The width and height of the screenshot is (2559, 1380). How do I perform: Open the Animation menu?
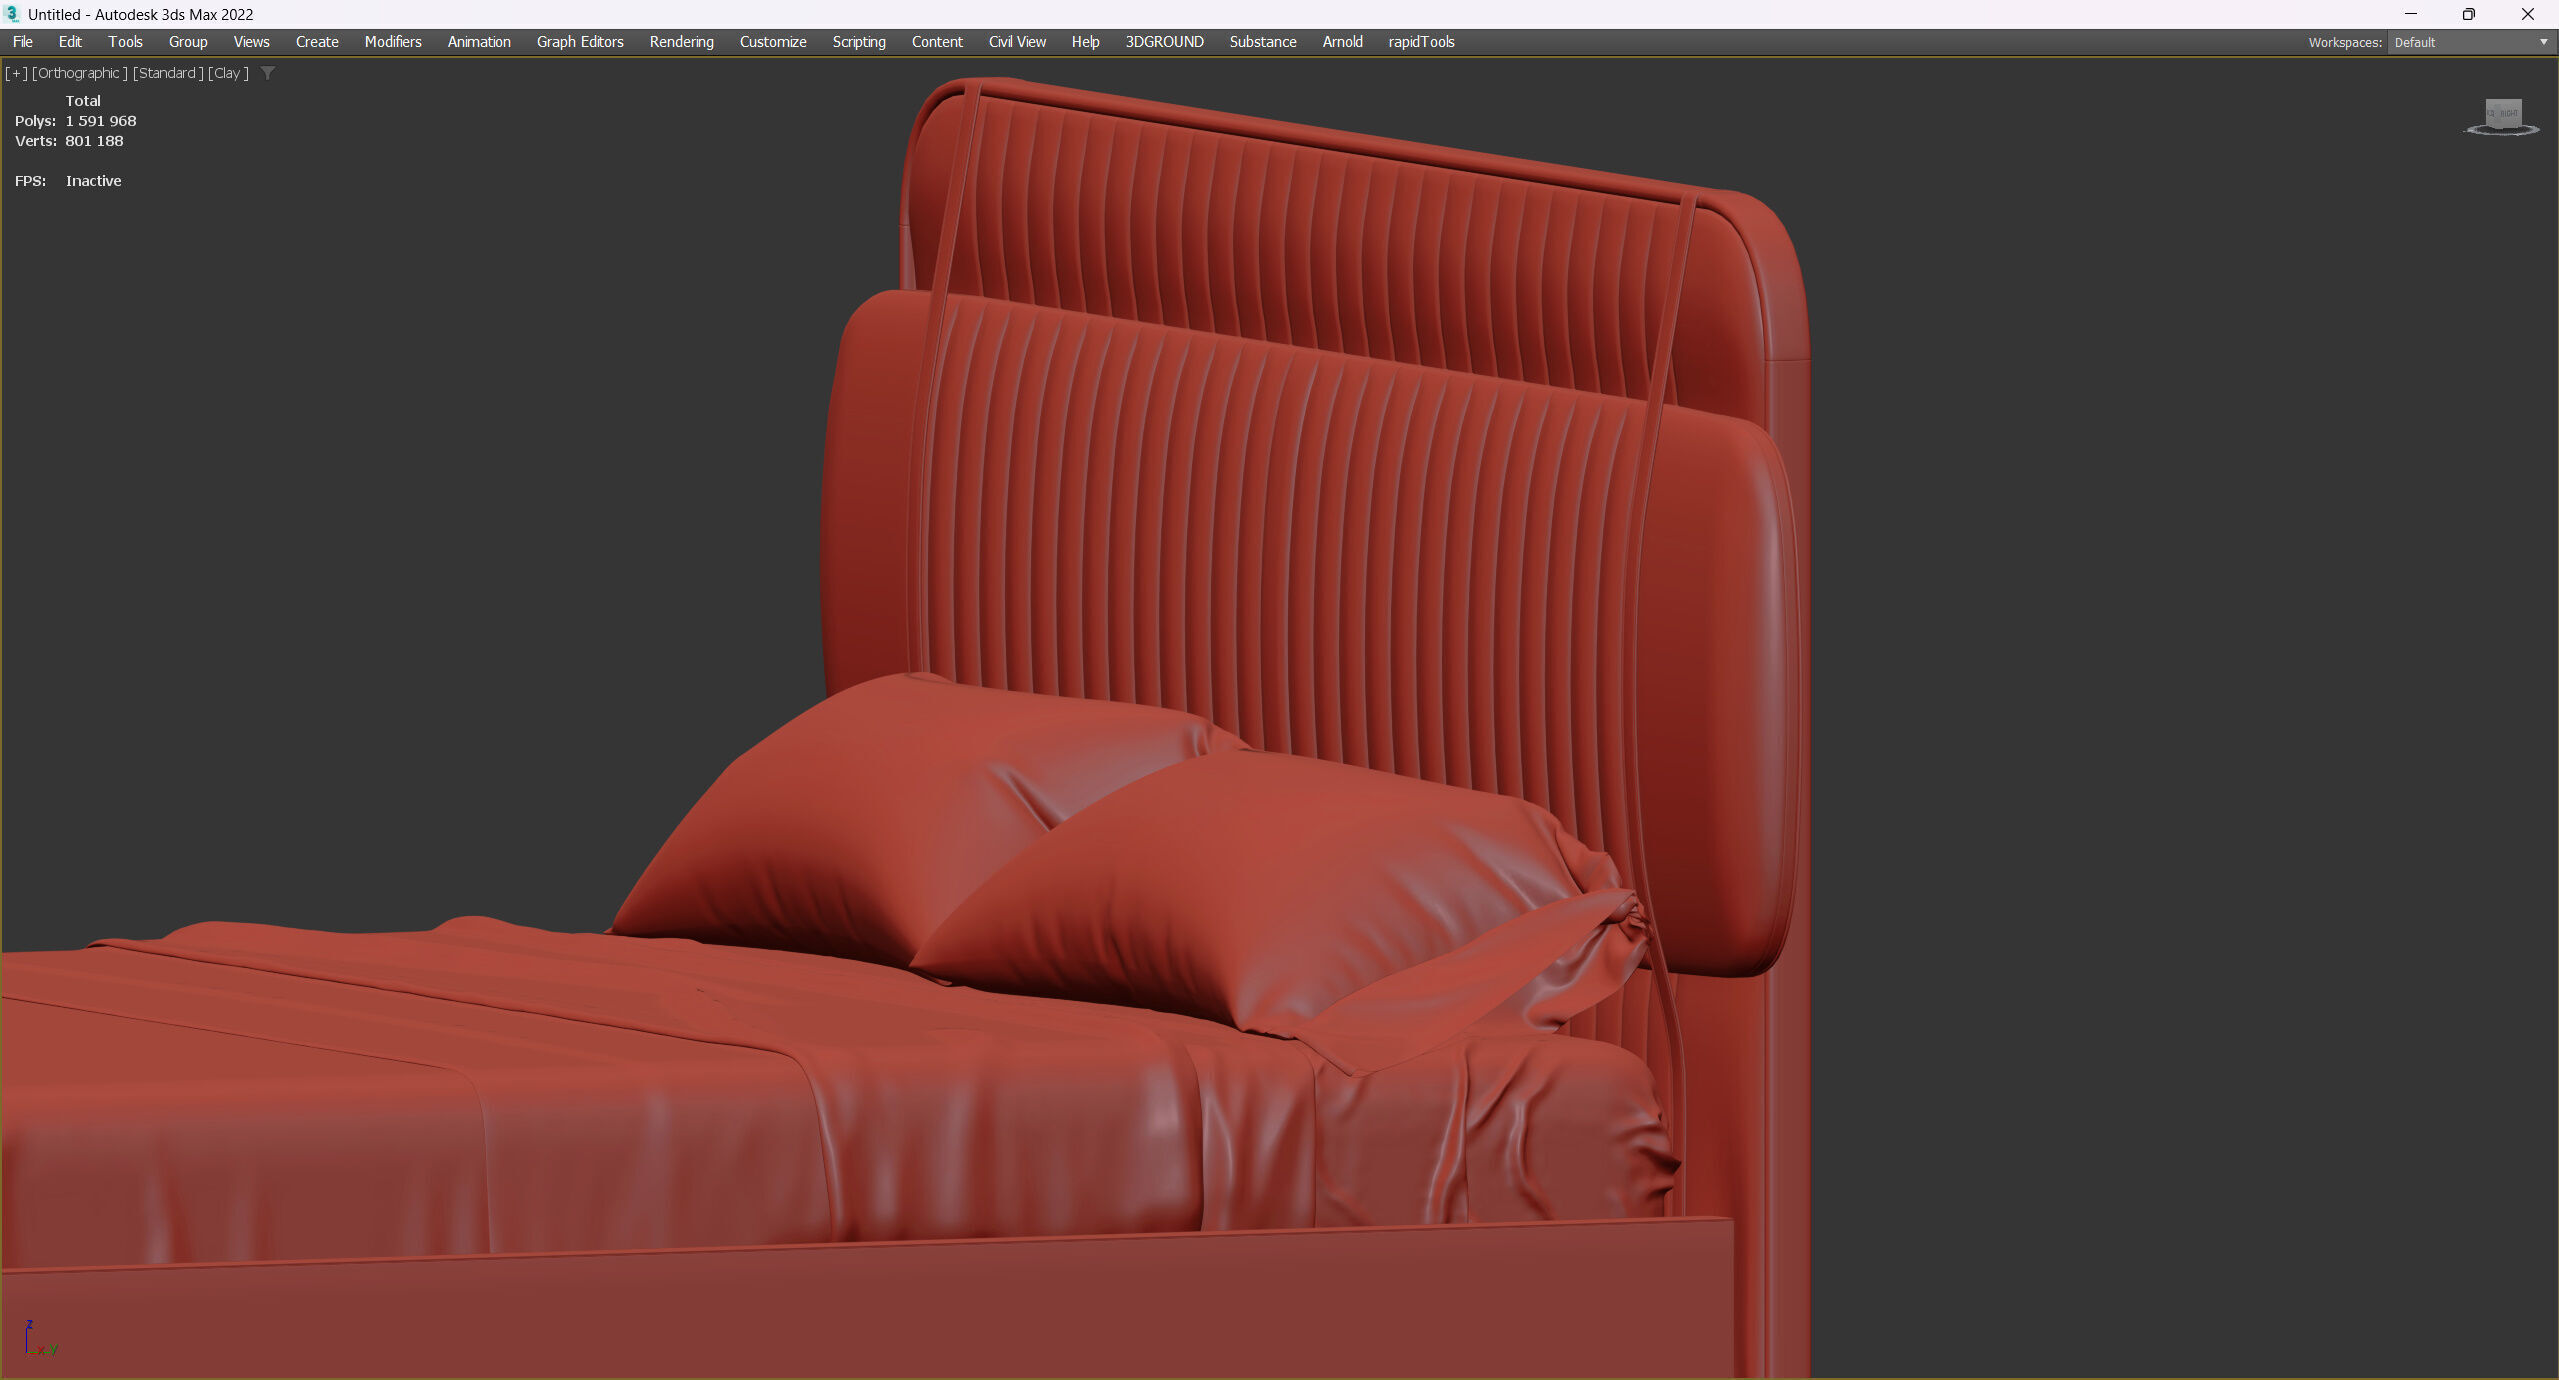[x=479, y=42]
